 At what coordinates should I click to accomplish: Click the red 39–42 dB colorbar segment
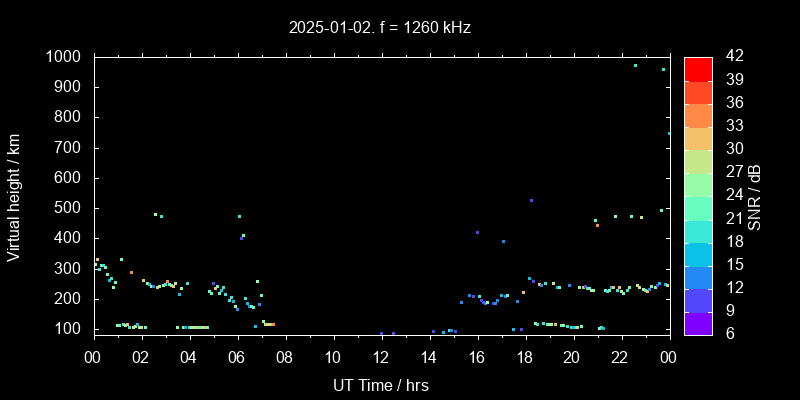698,68
